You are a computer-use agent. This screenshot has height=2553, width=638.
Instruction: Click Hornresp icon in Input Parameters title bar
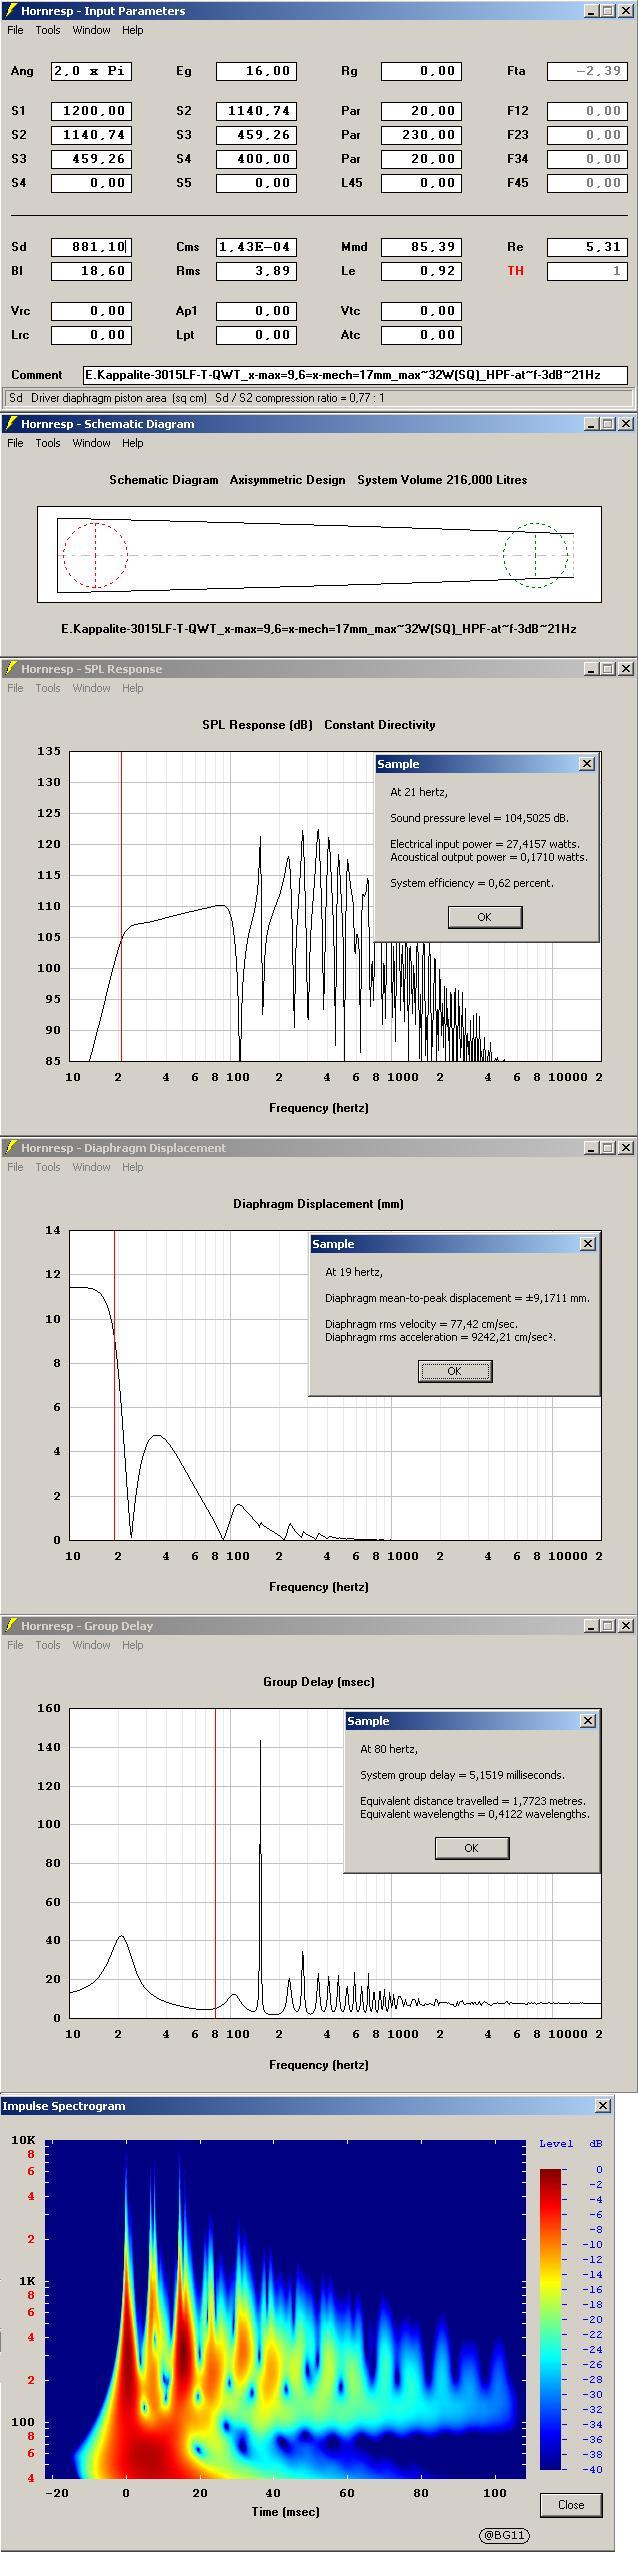point(11,11)
